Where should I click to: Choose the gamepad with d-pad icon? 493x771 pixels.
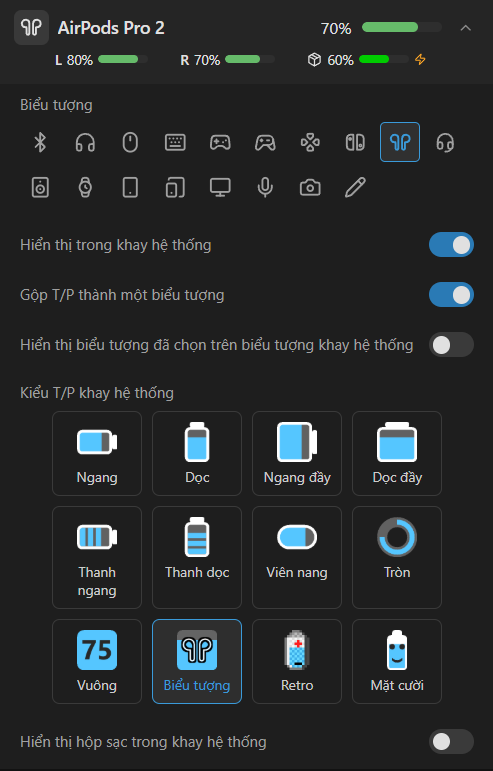pyautogui.click(x=220, y=143)
